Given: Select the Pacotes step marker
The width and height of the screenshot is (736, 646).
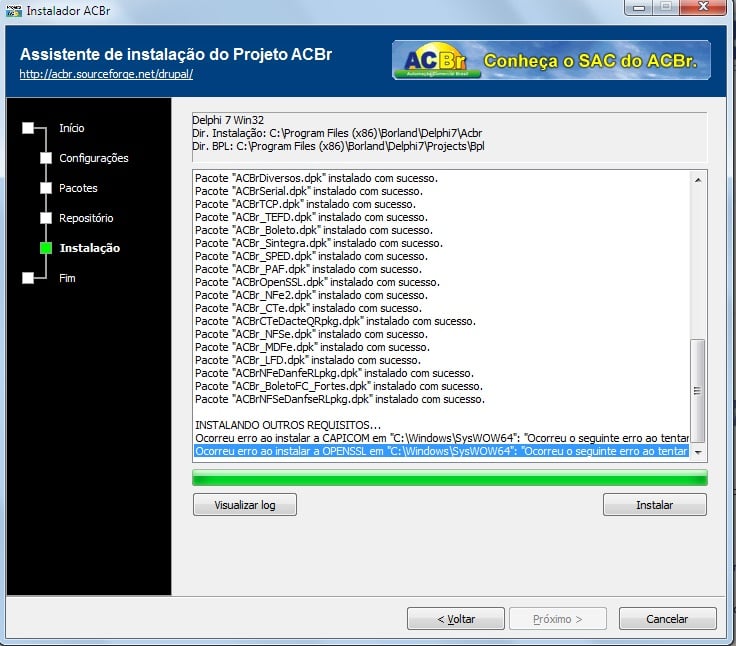Looking at the screenshot, I should (46, 188).
